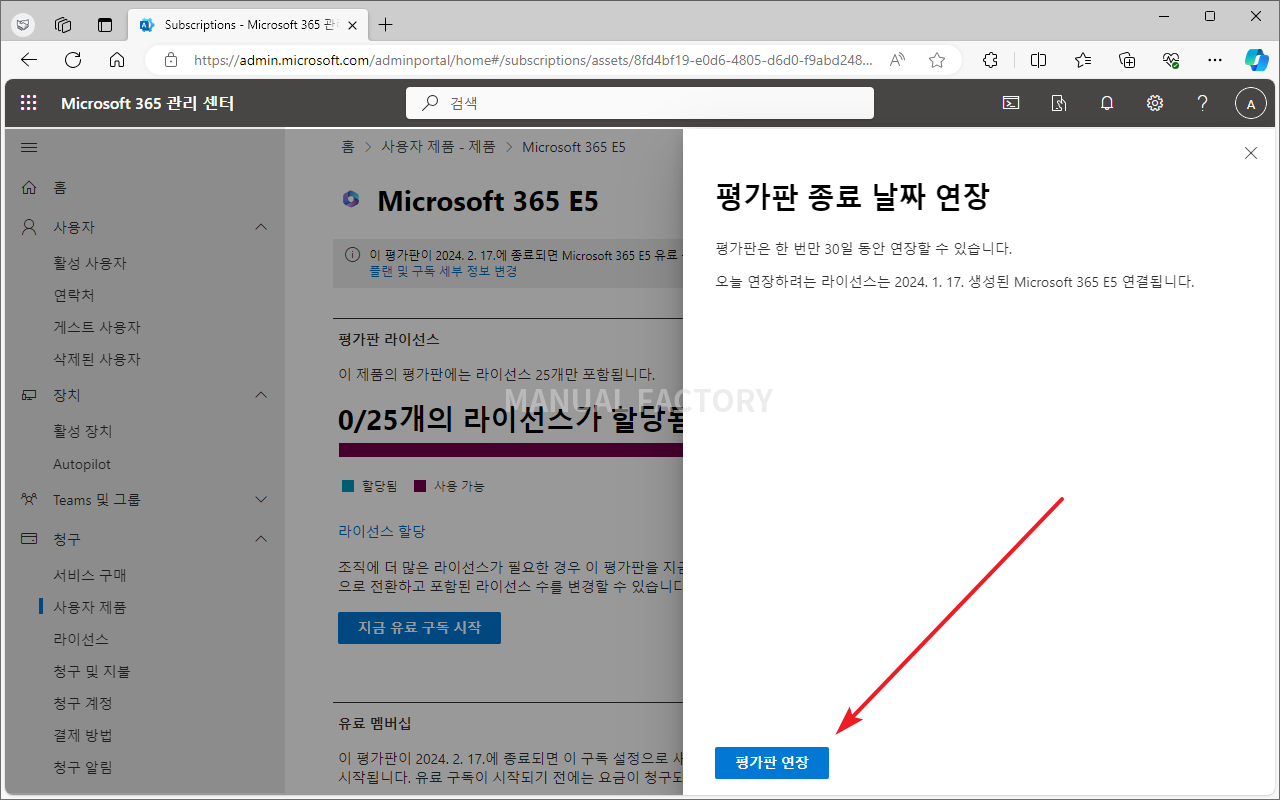Open the settings gear in header
The height and width of the screenshot is (800, 1280).
pyautogui.click(x=1155, y=103)
